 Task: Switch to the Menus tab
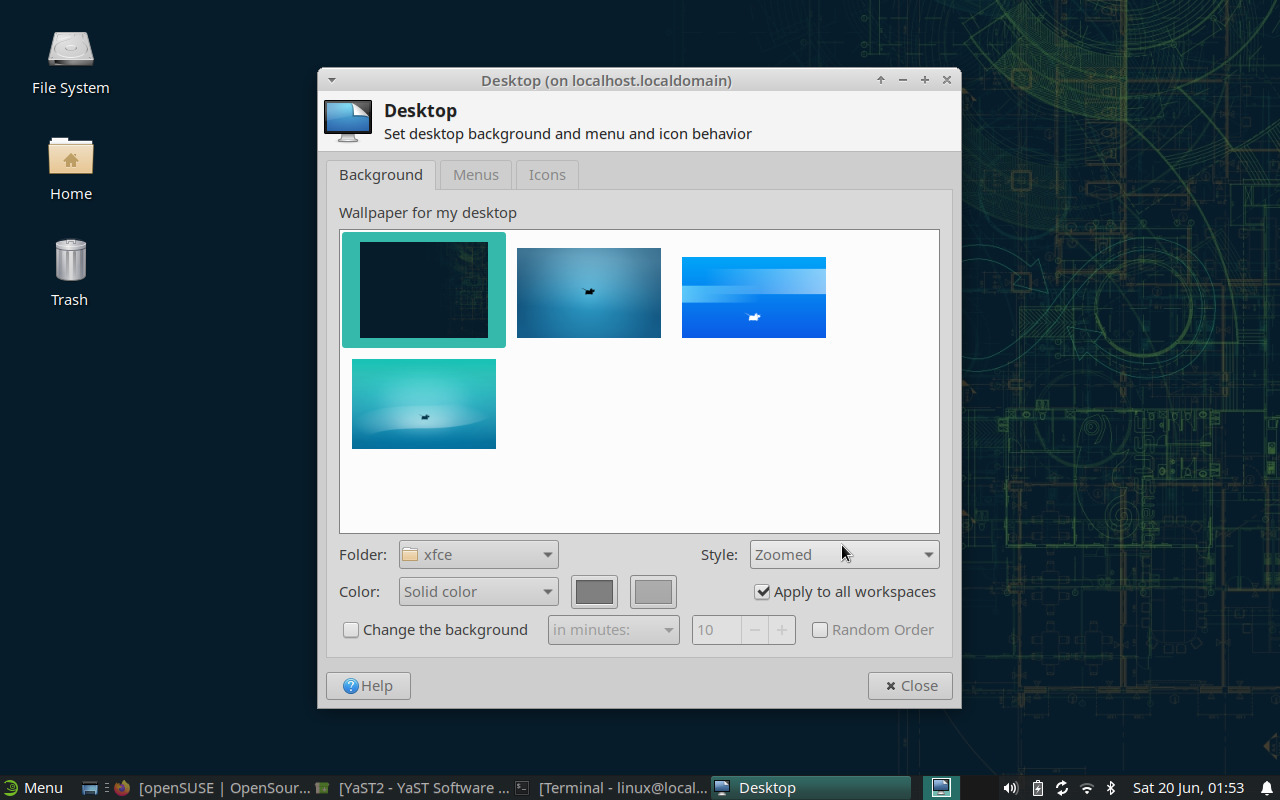point(475,174)
